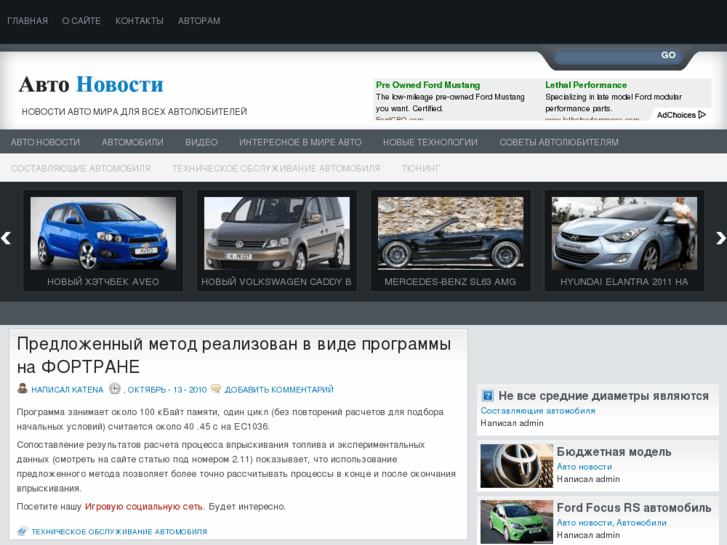
Task: Click the category tag icon under the article
Action: click(x=22, y=531)
